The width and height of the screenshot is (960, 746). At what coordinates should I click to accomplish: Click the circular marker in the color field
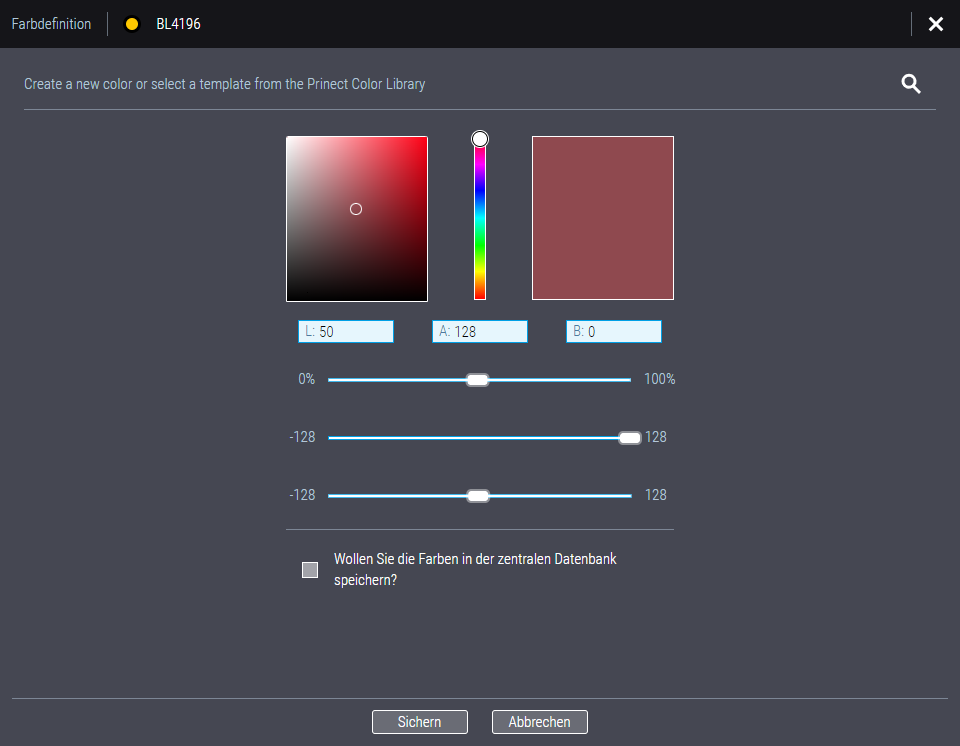356,209
